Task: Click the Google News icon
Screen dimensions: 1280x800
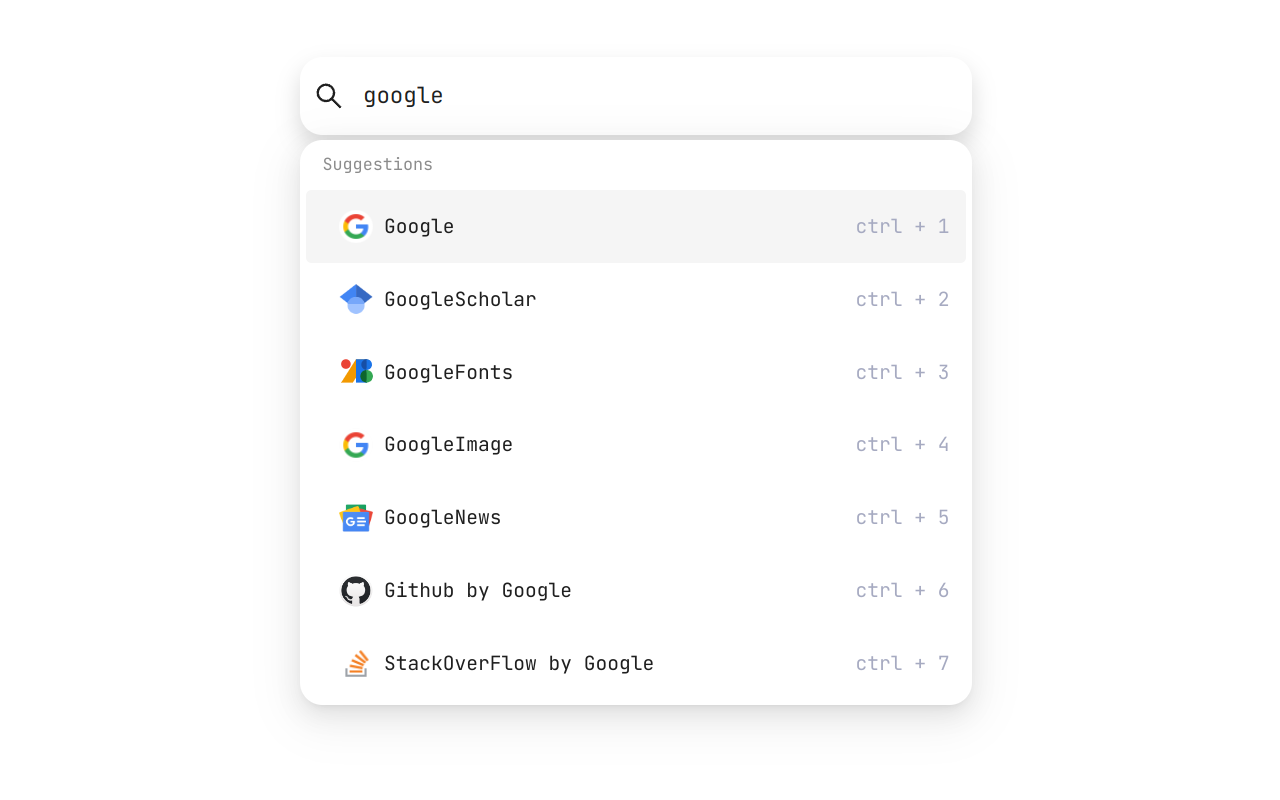Action: (356, 518)
